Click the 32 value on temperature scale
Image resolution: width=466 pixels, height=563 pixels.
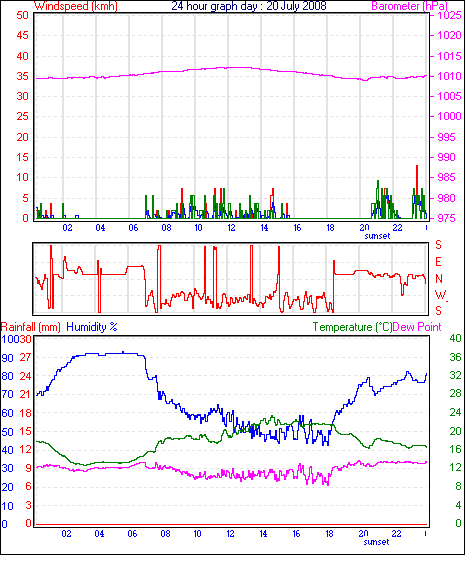tap(455, 375)
